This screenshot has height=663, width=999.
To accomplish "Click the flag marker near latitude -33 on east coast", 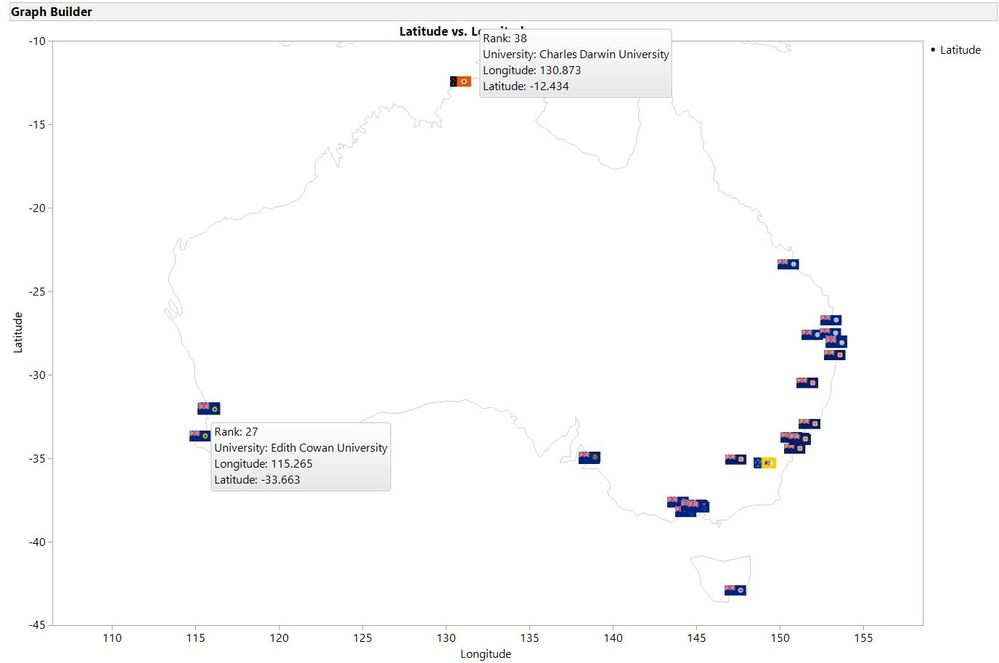I will [809, 424].
